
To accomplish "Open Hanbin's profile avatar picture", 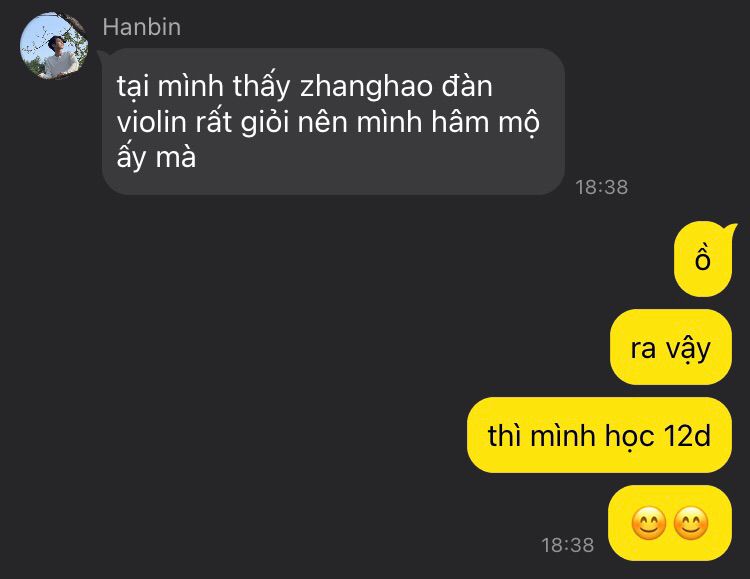I will [54, 46].
